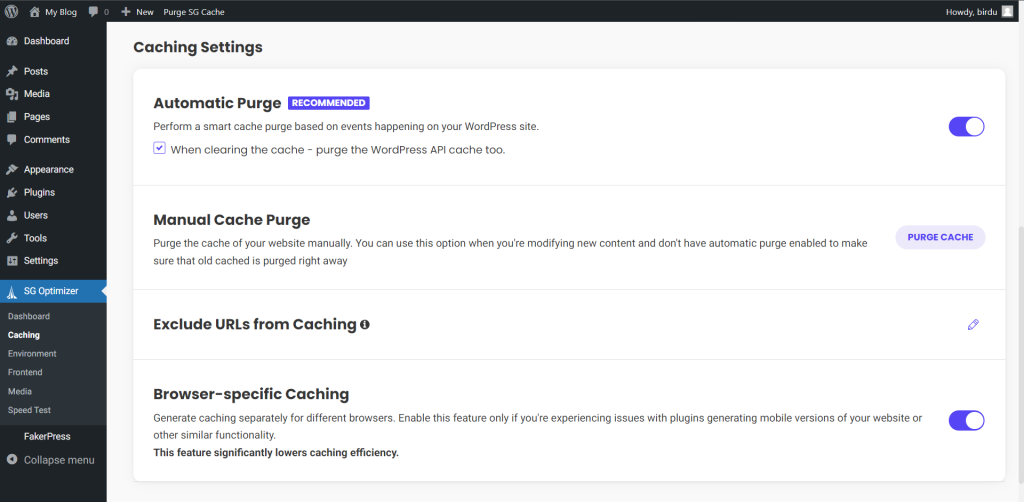The image size is (1024, 502).
Task: Click info icon beside Exclude URLs from Caching
Action: click(364, 324)
